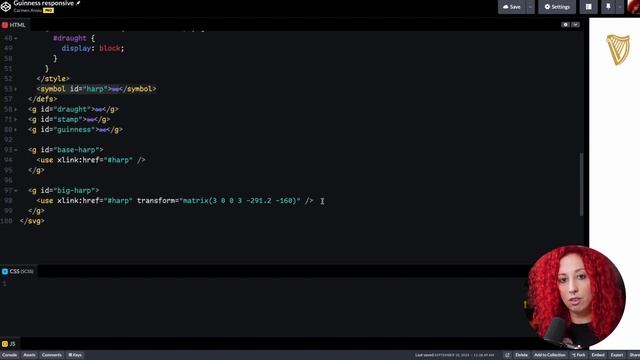Click the author name below the title
The width and height of the screenshot is (640, 360).
pyautogui.click(x=28, y=11)
